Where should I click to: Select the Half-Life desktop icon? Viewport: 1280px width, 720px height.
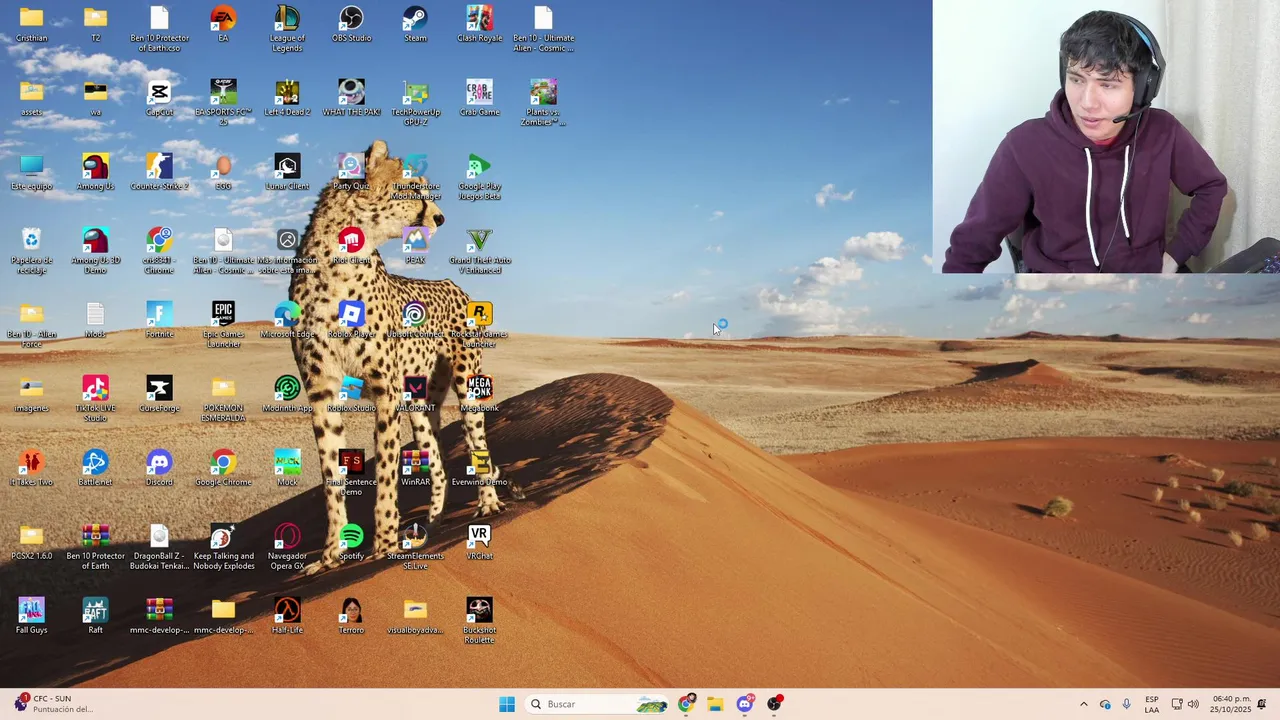pos(287,616)
